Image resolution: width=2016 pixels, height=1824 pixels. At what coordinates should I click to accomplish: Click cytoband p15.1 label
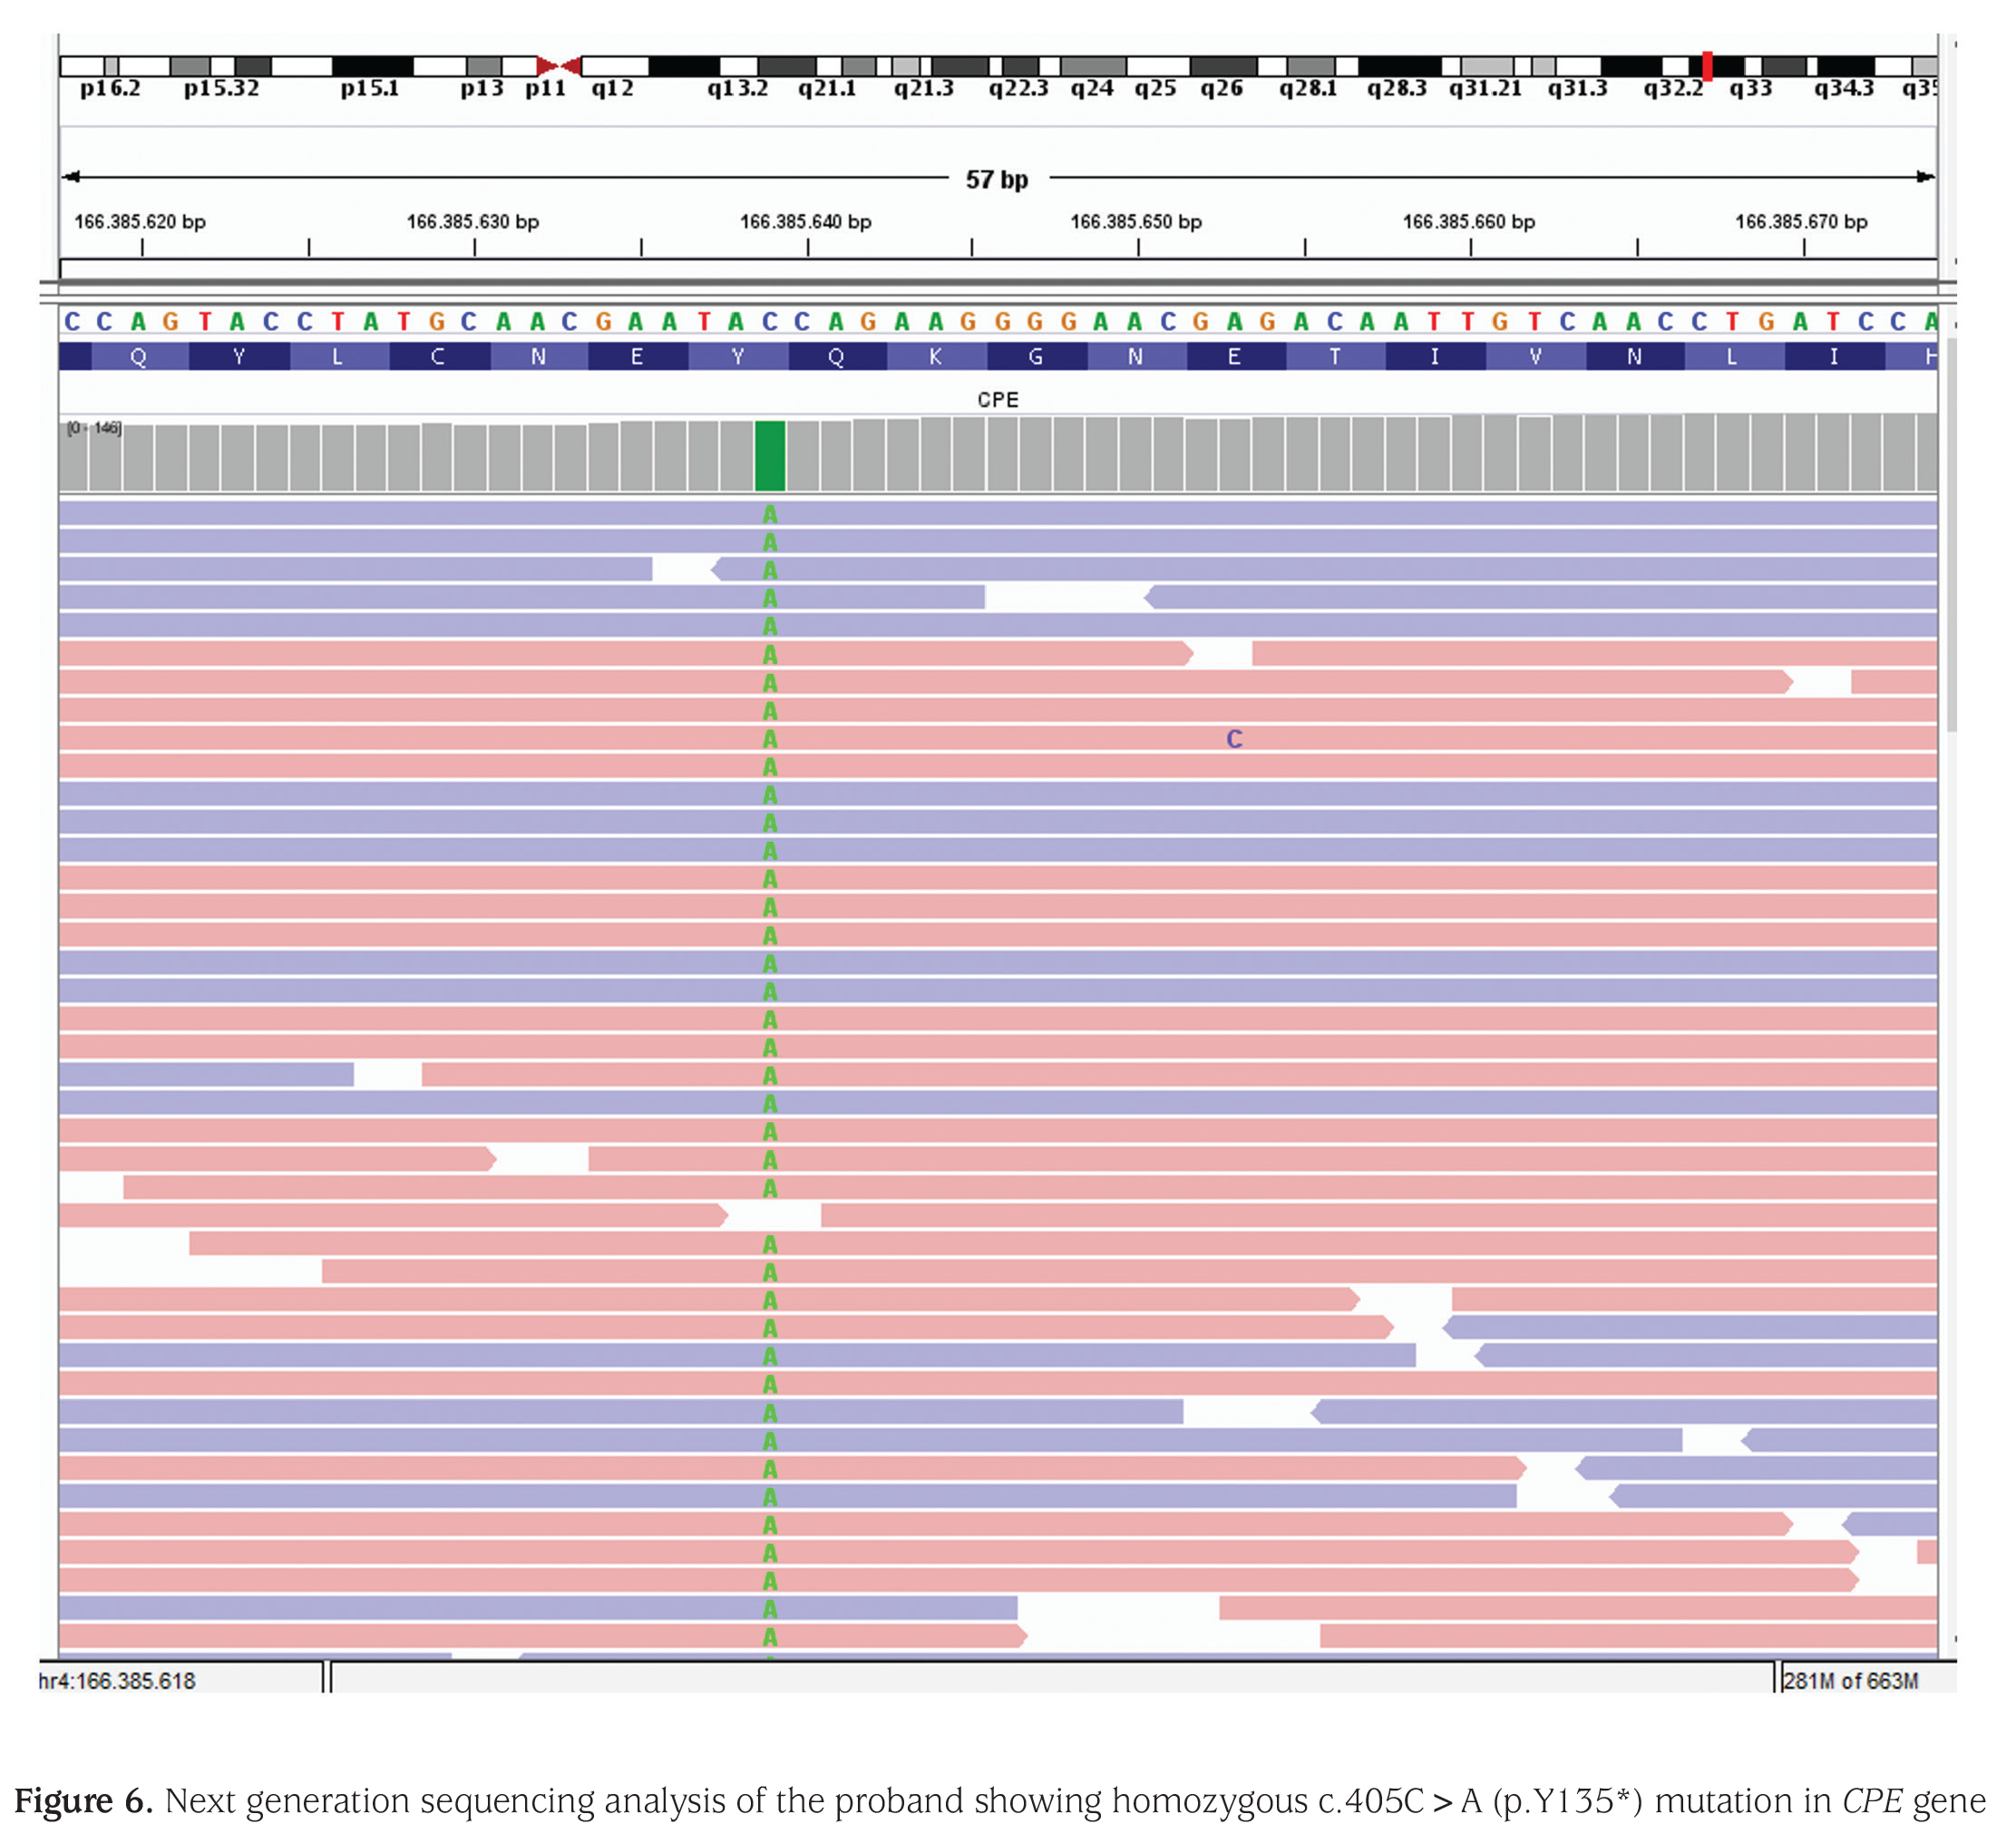click(370, 89)
